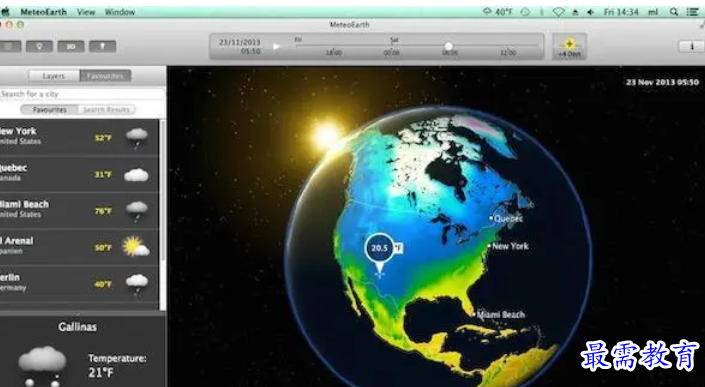Viewport: 705px width, 387px height.
Task: Open the MeteoEarth application menu
Action: click(43, 12)
